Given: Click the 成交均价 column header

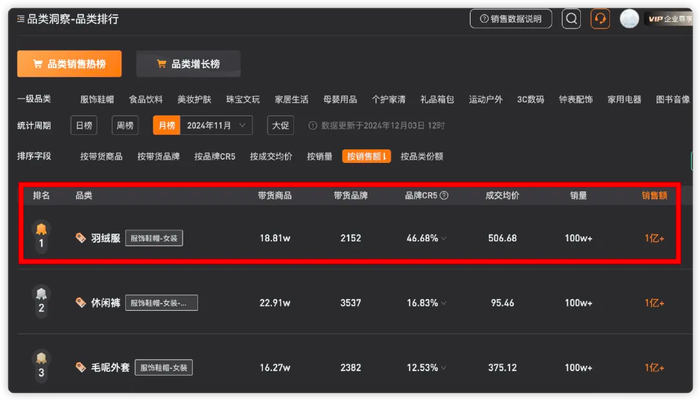Looking at the screenshot, I should coord(502,196).
